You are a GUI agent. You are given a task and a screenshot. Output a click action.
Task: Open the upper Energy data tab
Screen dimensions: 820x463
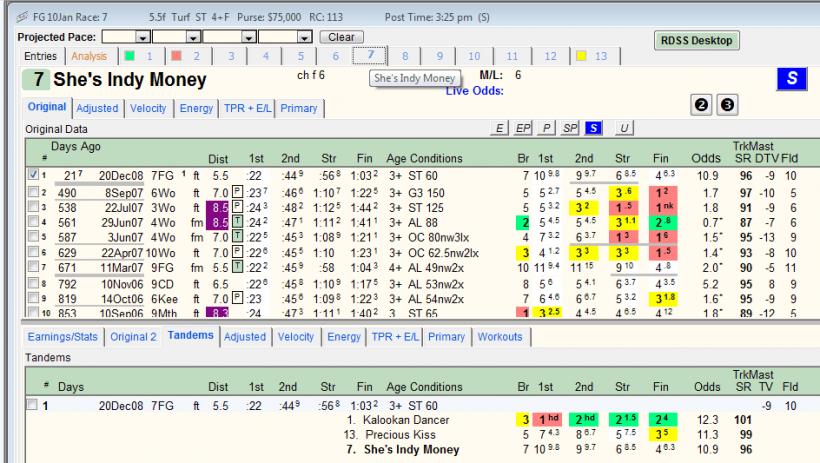[196, 108]
